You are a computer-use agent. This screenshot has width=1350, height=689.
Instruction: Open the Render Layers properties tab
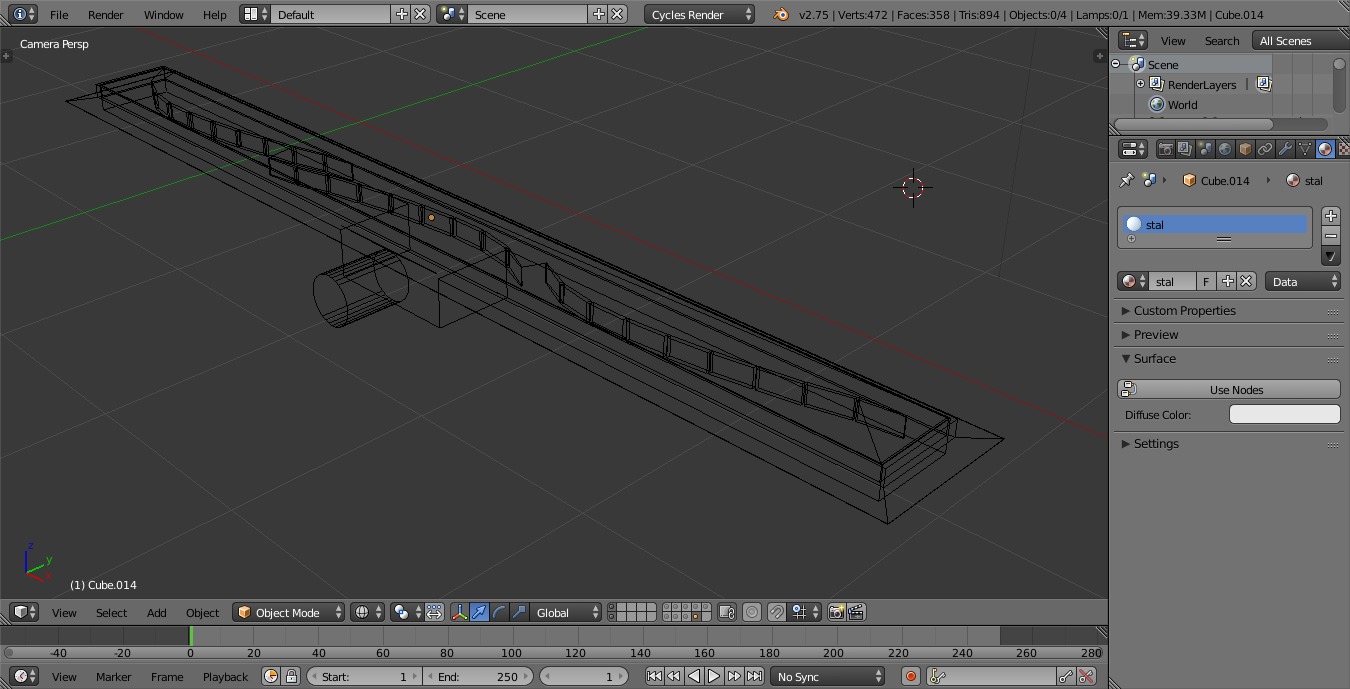[1185, 149]
